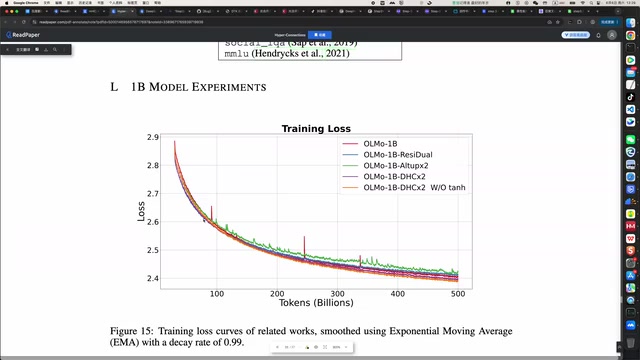Open the zoom percentage dropdown

pos(340,347)
